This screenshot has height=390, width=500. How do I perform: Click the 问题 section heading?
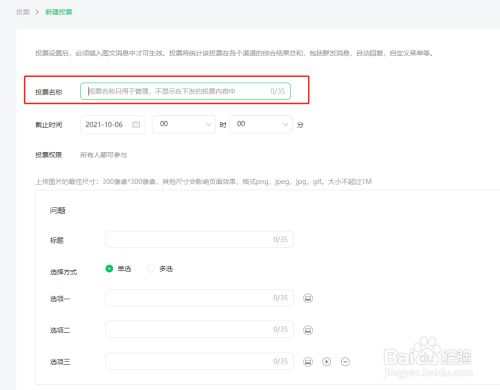click(57, 210)
